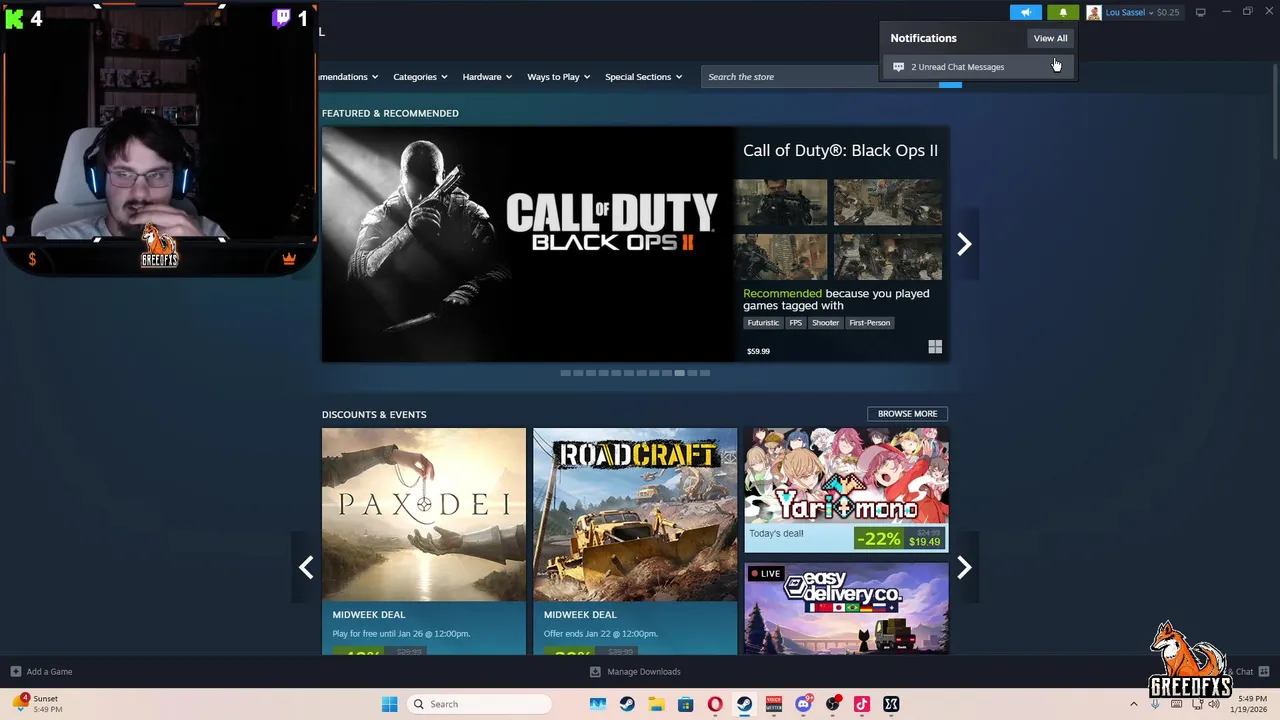The height and width of the screenshot is (720, 1280).
Task: Select the First-Person tag
Action: (869, 323)
